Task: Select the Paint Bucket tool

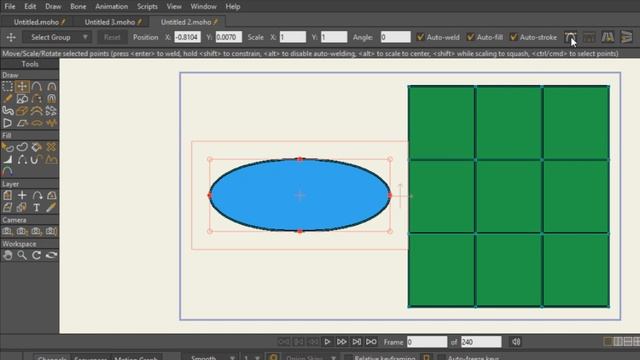Action: 37,147
